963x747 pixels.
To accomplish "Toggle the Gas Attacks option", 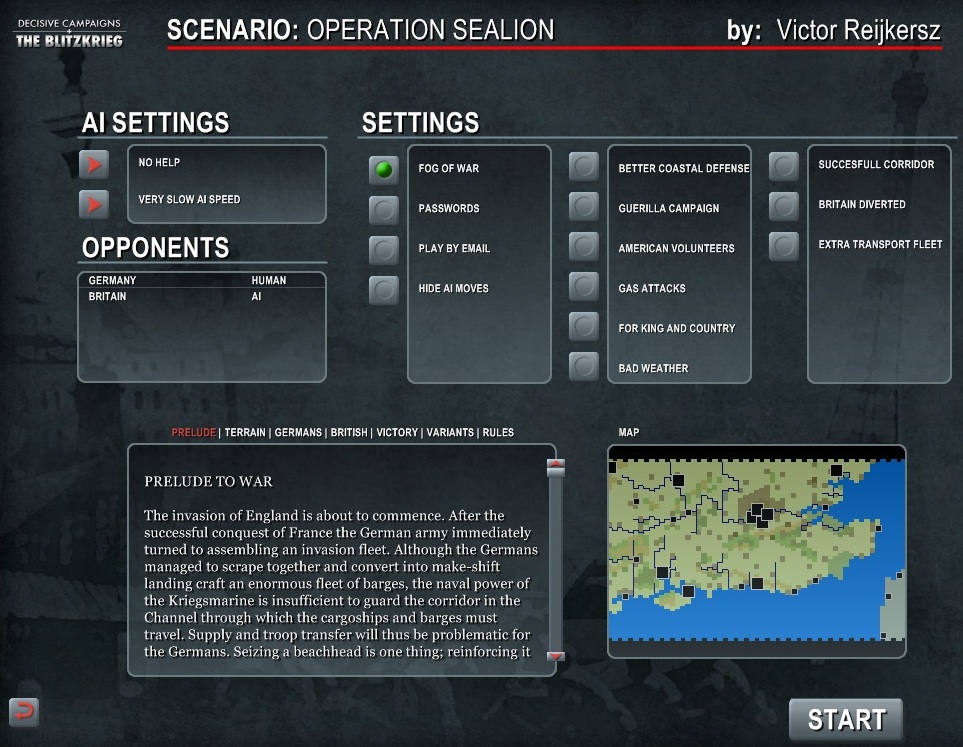I will click(x=583, y=286).
